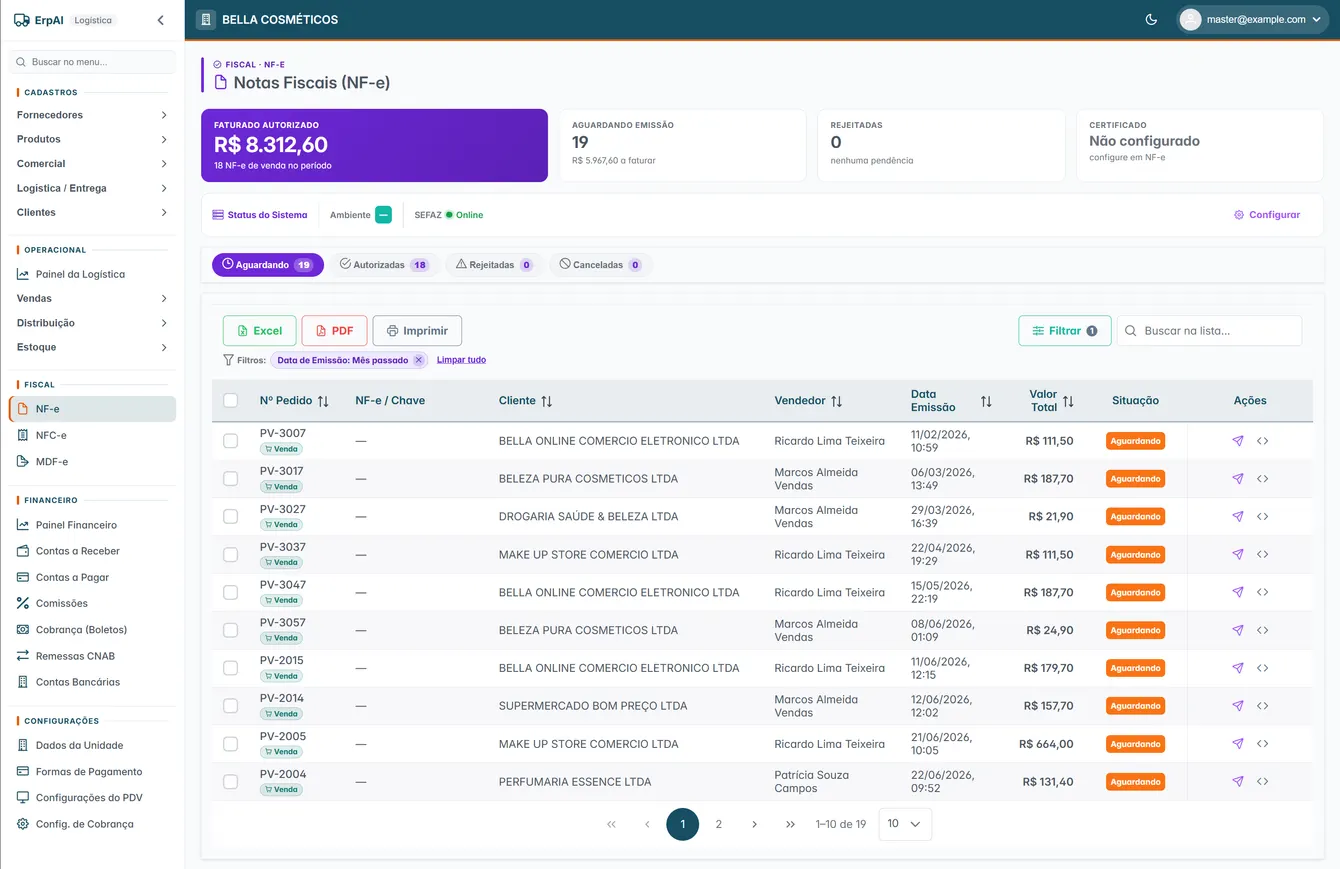1340x869 pixels.
Task: Sort Cliente column using arrow icon
Action: point(546,401)
